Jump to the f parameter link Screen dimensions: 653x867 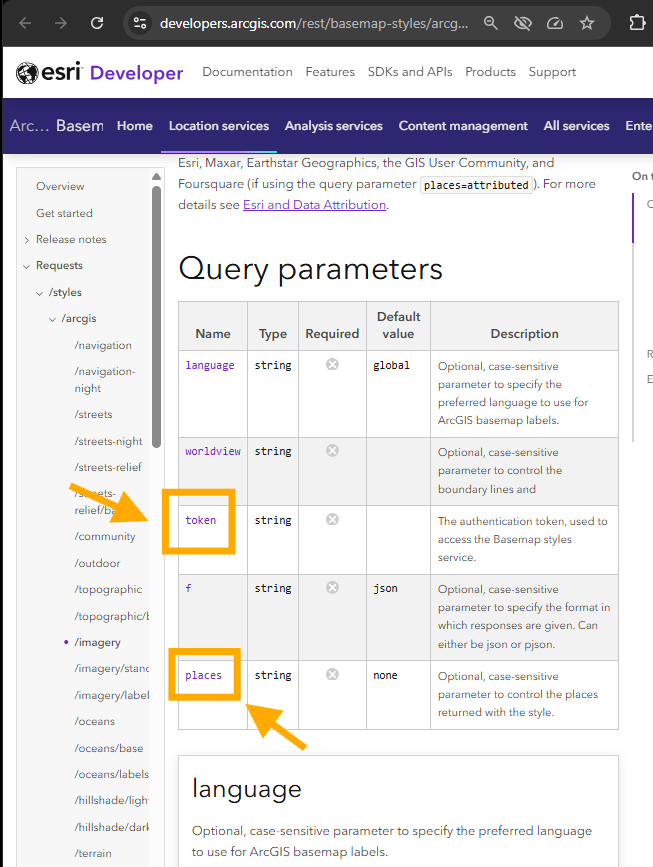[189, 588]
